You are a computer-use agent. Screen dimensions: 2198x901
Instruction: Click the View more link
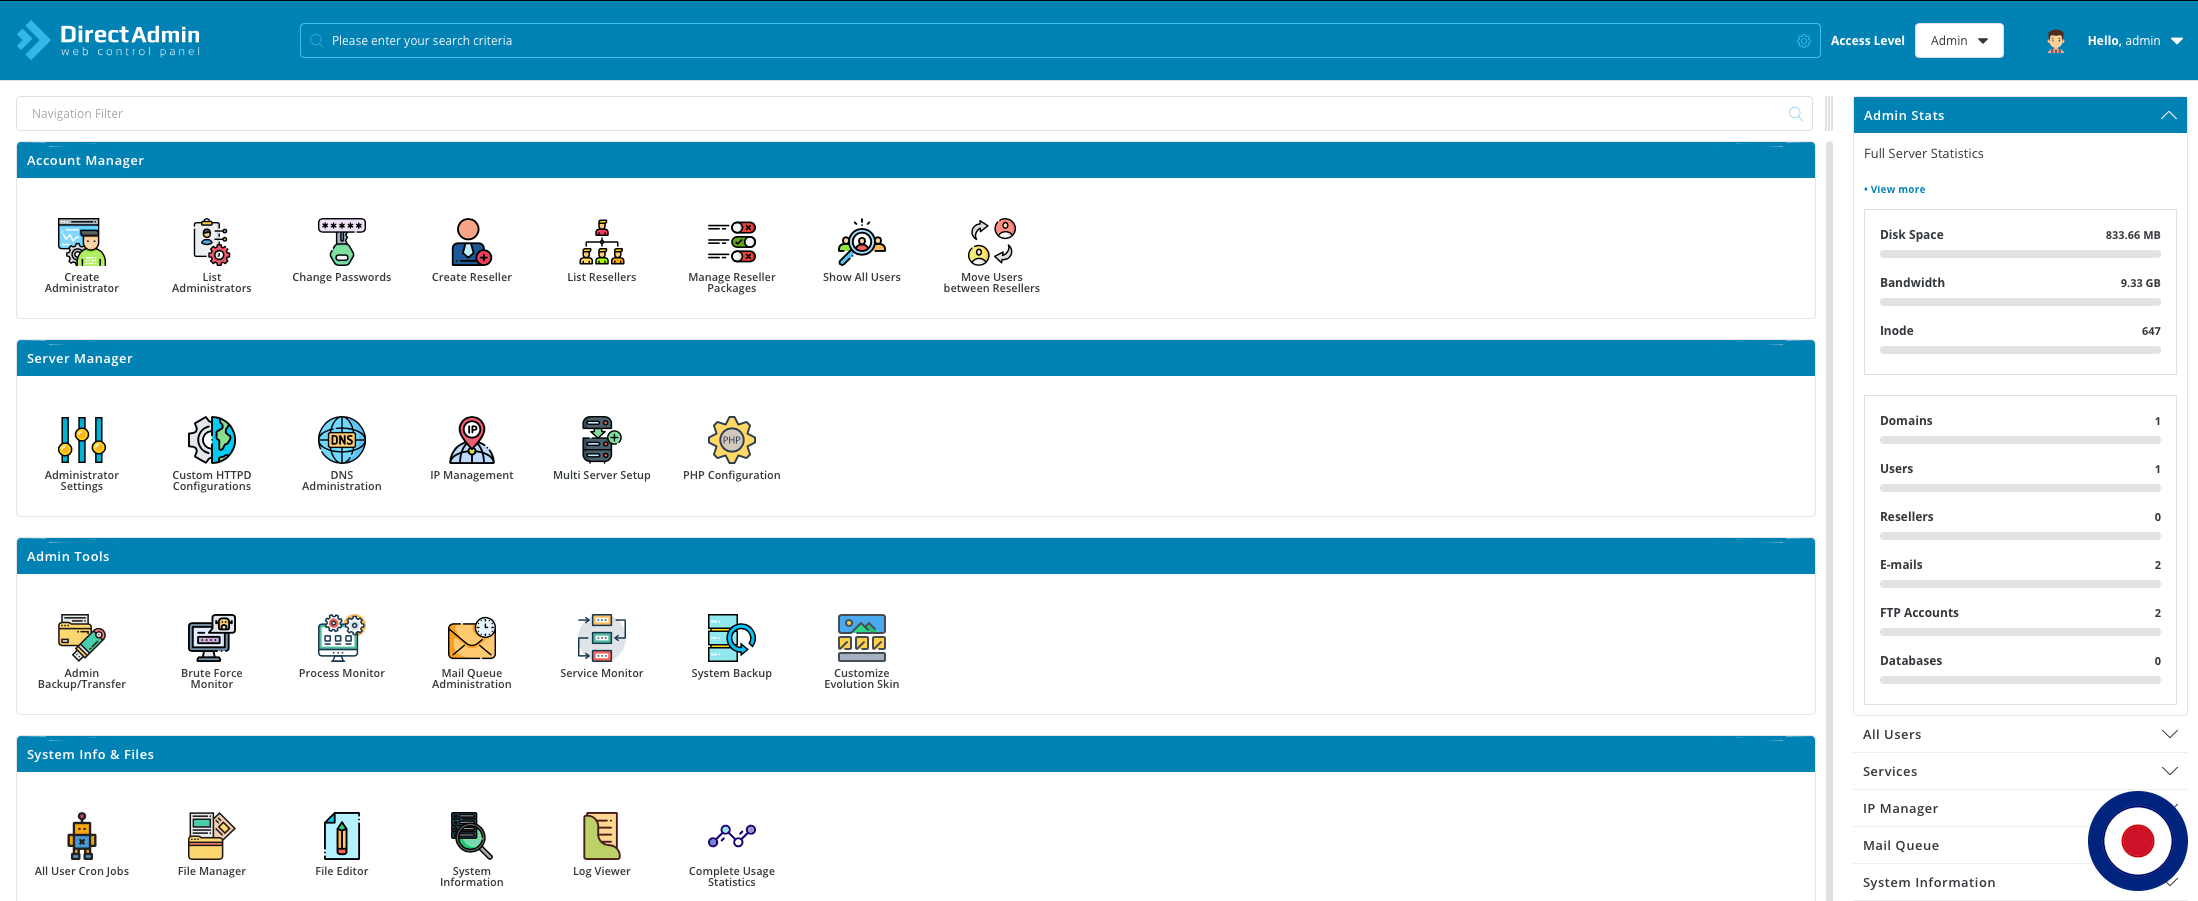coord(1897,189)
